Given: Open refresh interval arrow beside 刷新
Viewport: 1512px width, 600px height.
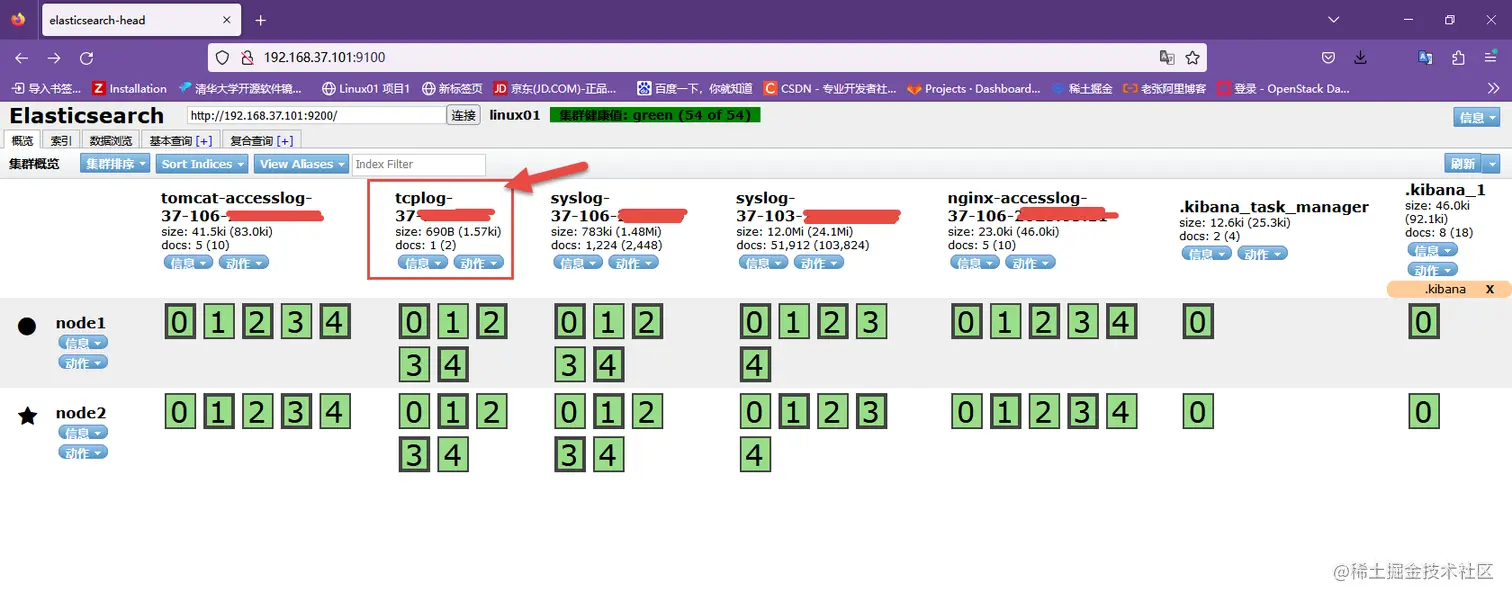Looking at the screenshot, I should 1491,164.
